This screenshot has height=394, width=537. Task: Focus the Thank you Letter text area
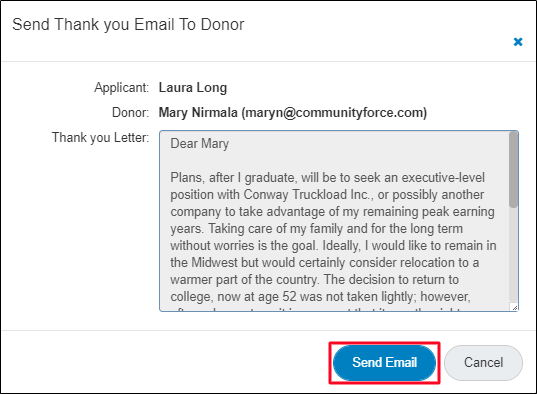(338, 221)
